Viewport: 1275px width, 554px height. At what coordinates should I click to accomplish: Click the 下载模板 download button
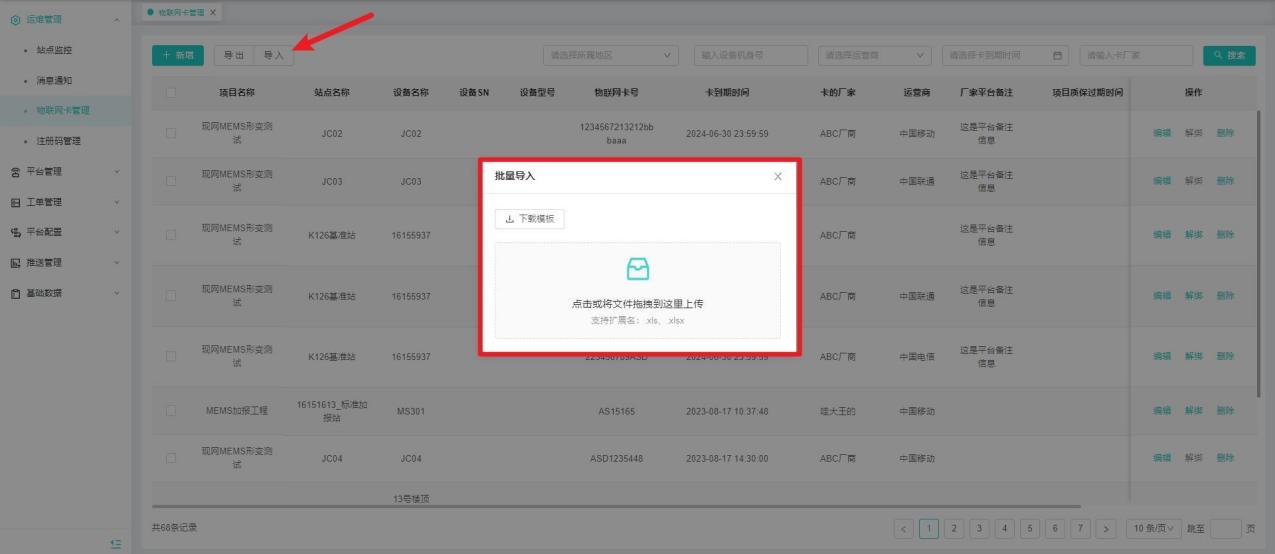(529, 219)
